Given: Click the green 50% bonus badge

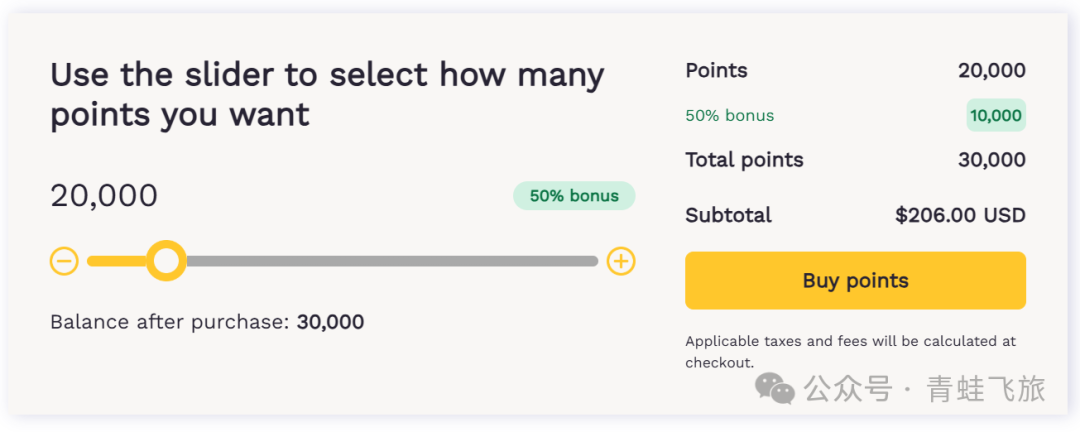Looking at the screenshot, I should pos(574,196).
